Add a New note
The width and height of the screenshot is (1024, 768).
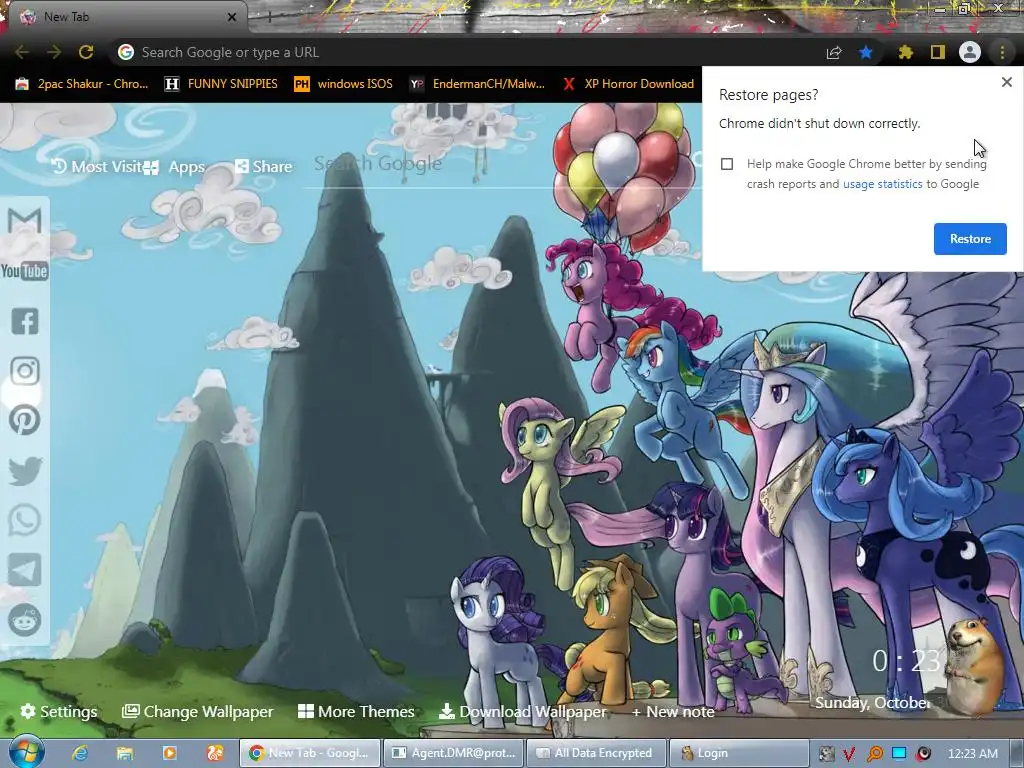tap(673, 711)
